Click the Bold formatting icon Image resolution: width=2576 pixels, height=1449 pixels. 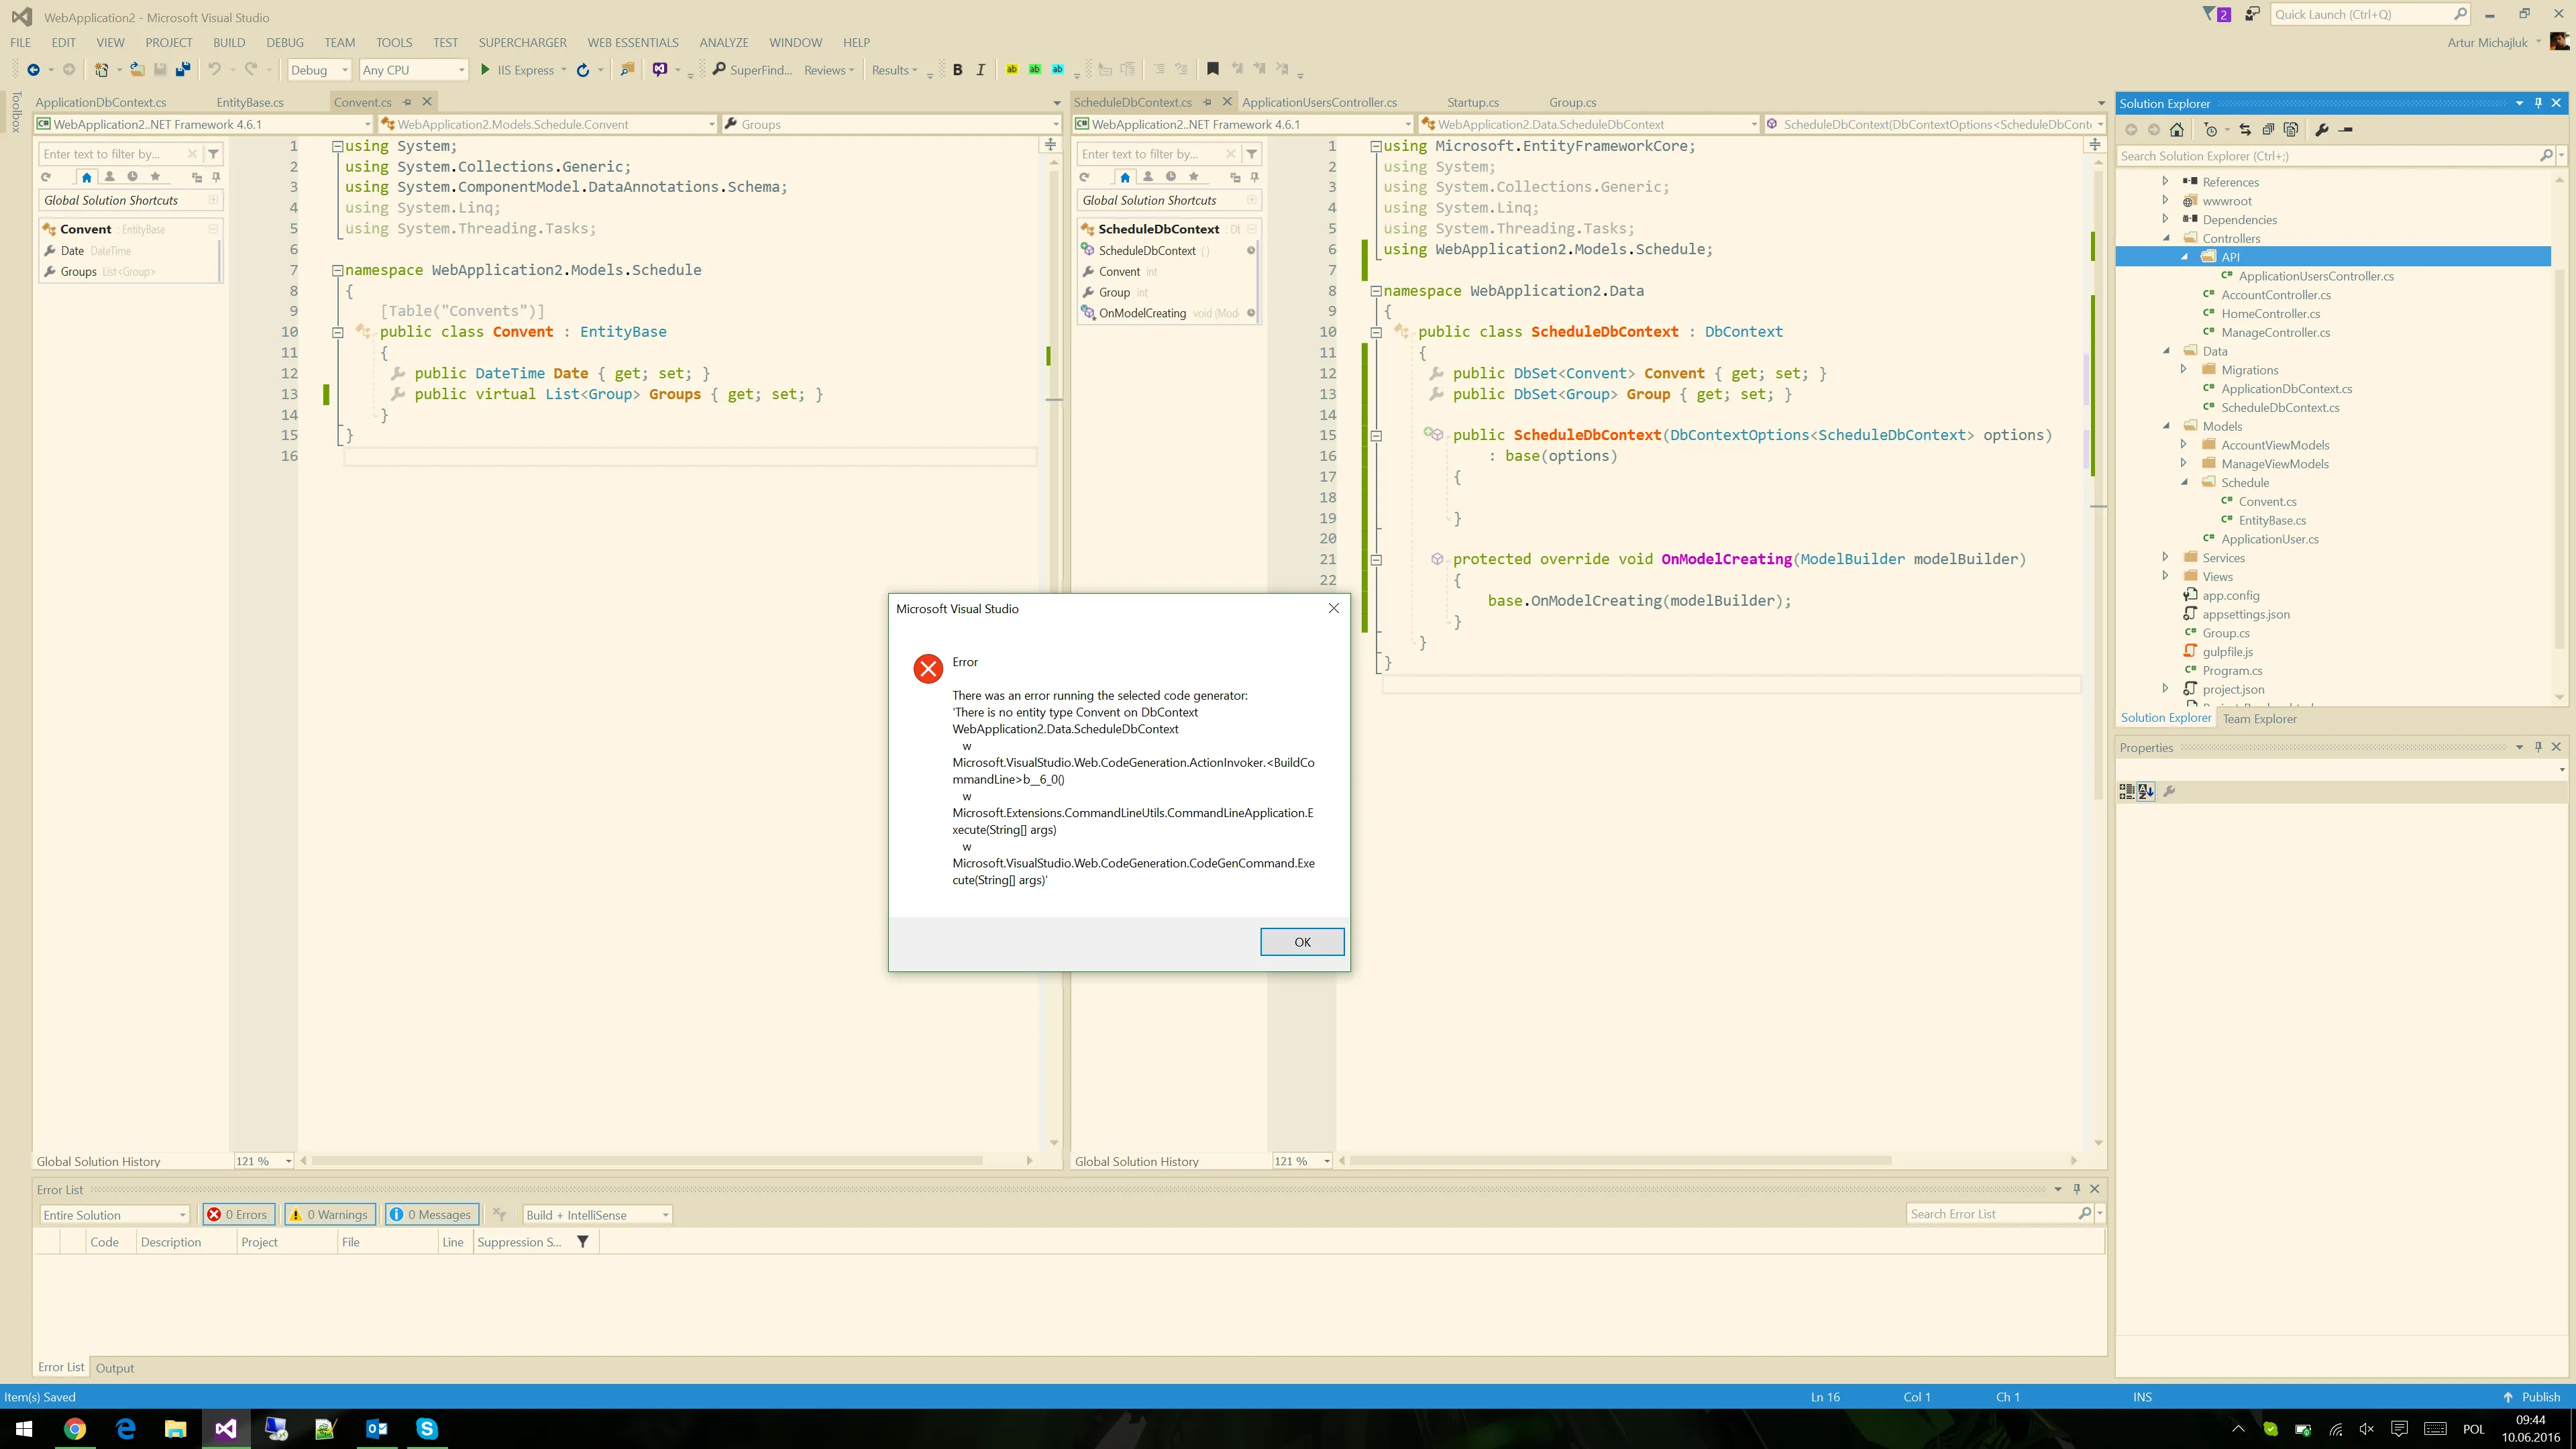(x=957, y=70)
